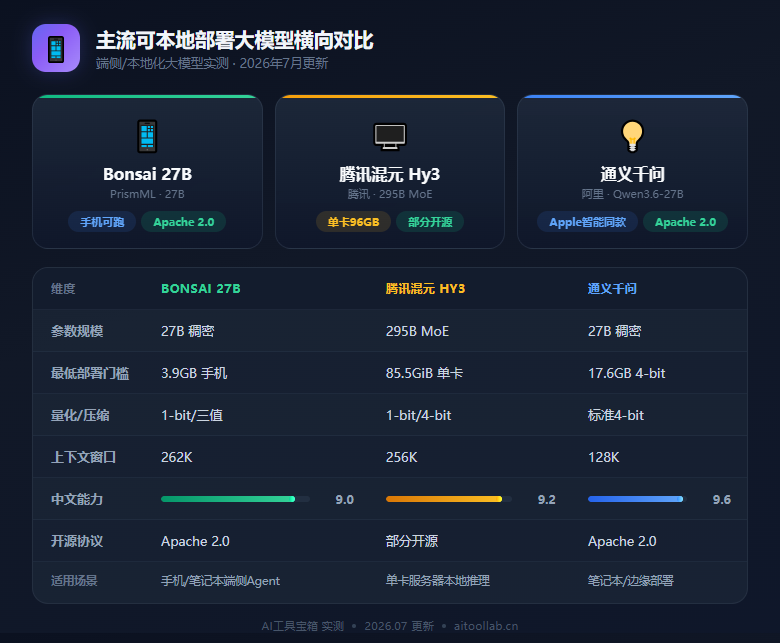Click the 量化/压缩 row label
780x643 pixels.
coord(80,415)
